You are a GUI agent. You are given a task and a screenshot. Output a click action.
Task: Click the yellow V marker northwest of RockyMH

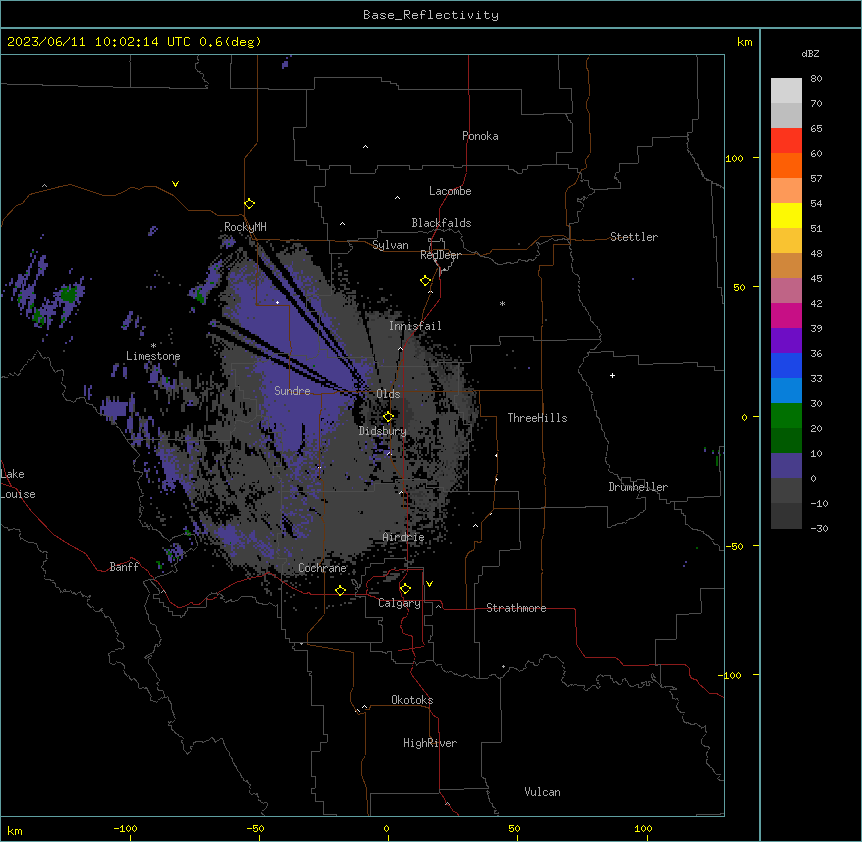tap(175, 184)
